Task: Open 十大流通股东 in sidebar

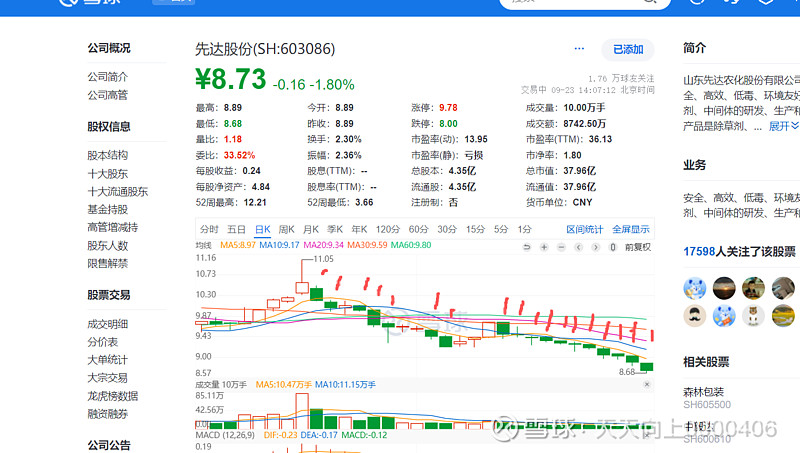Action: (118, 191)
